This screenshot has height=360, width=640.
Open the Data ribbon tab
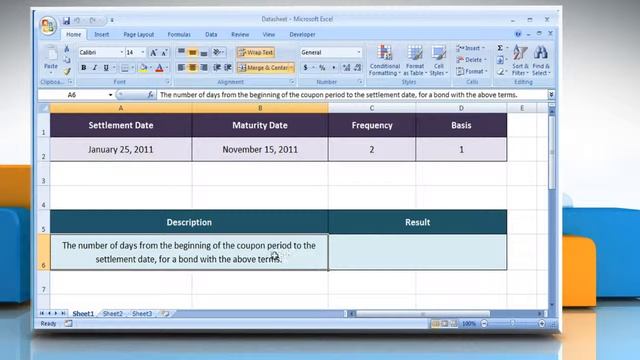coord(211,35)
